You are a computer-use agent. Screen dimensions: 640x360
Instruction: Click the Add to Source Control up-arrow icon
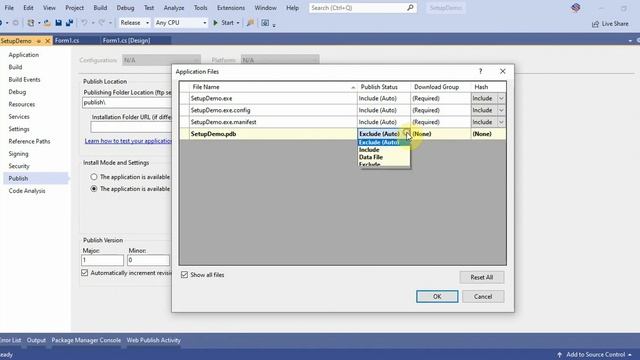[x=560, y=354]
